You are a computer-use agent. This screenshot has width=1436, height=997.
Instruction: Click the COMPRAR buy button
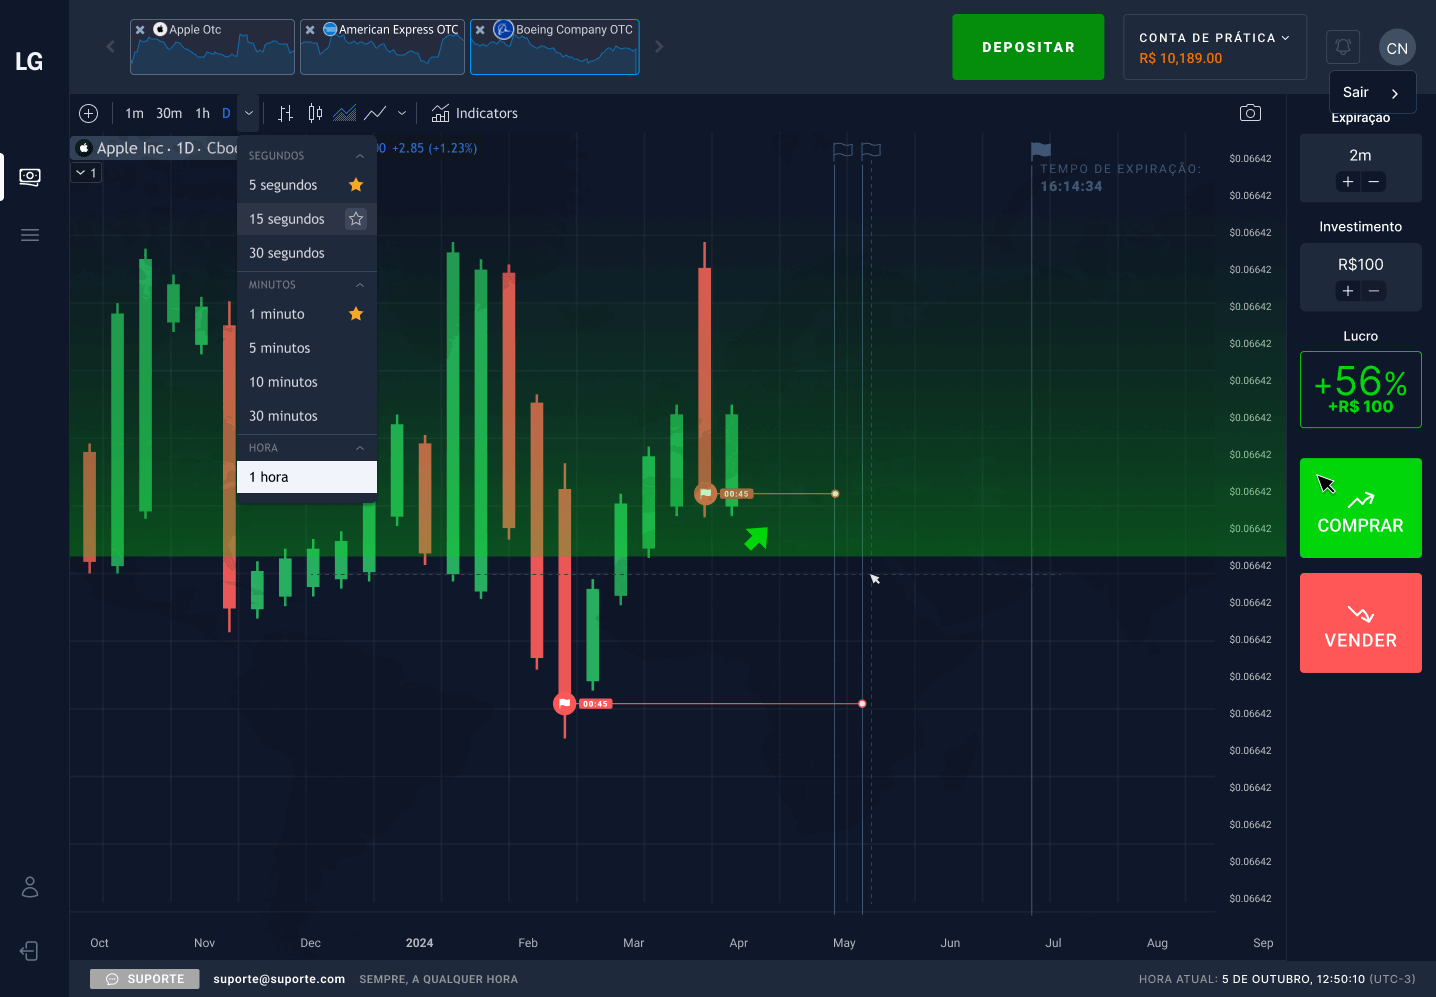pyautogui.click(x=1361, y=508)
